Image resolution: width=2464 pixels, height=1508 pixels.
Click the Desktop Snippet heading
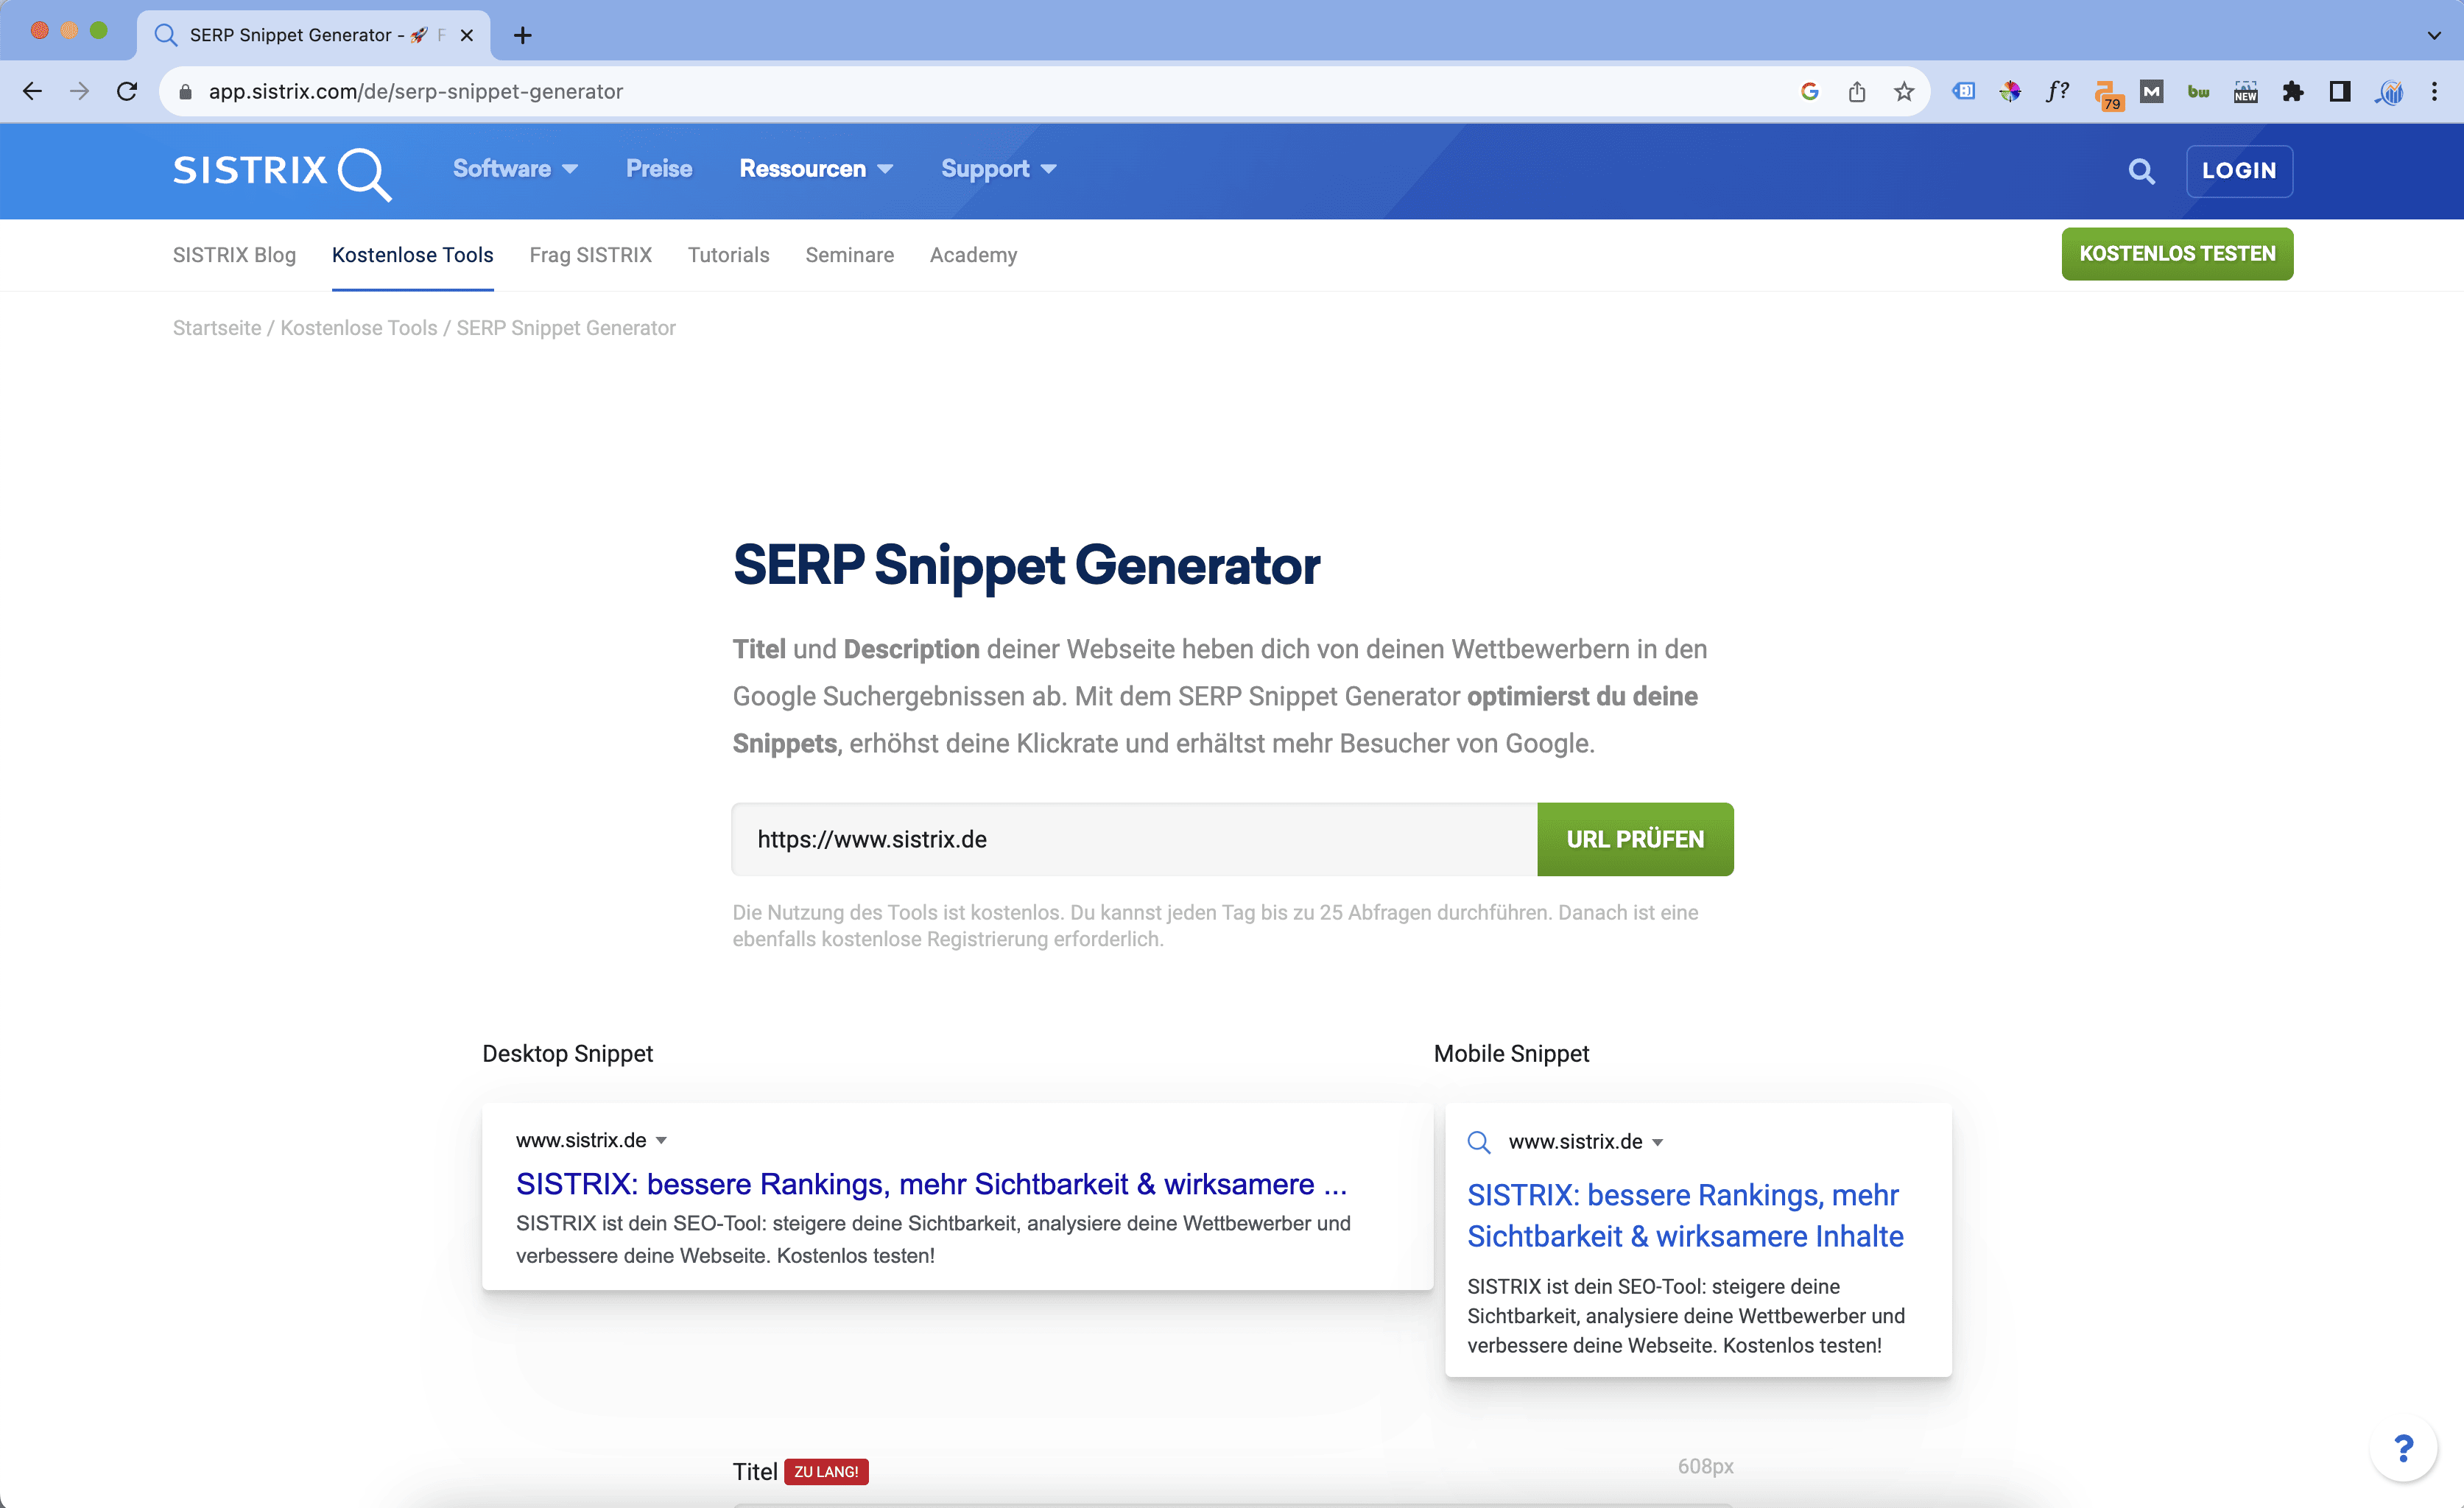(567, 1053)
